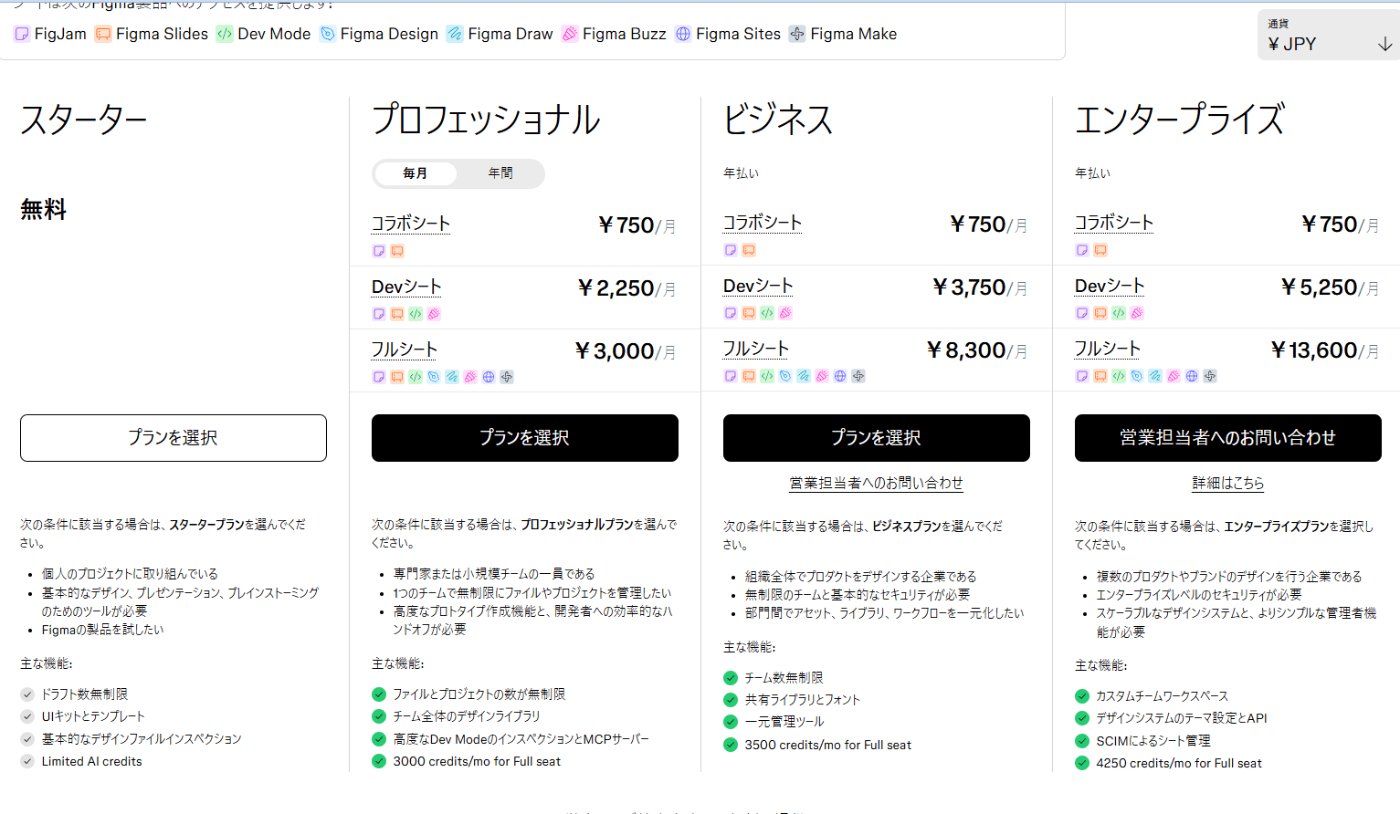The image size is (1400, 814).
Task: Open the 詳細はこちら link
Action: pyautogui.click(x=1228, y=483)
